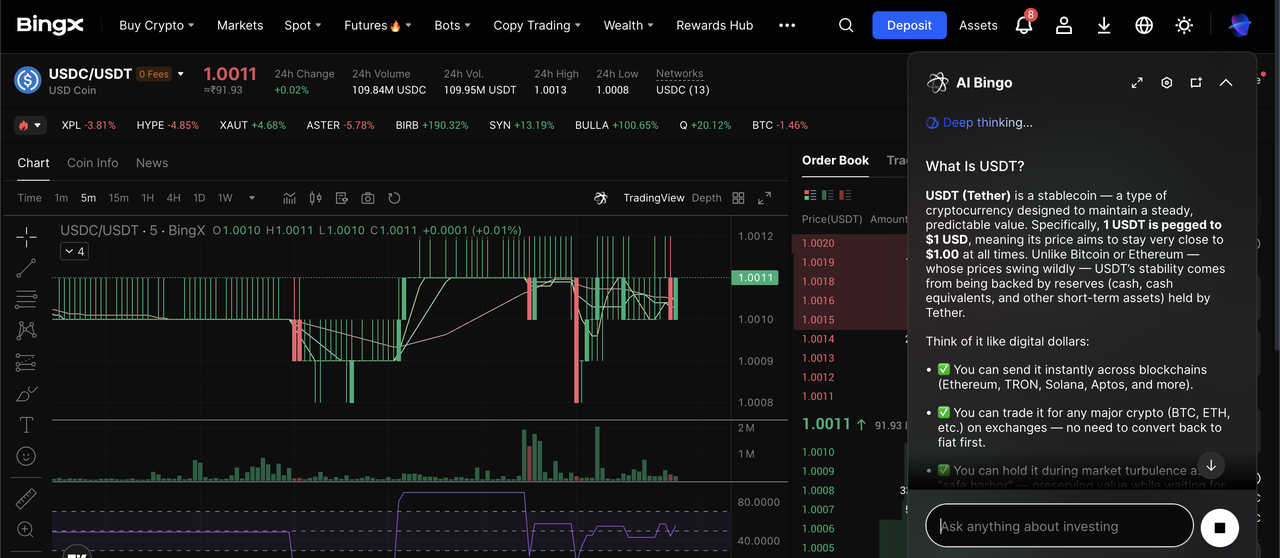Expand chart to fullscreen
The width and height of the screenshot is (1280, 558).
[764, 198]
